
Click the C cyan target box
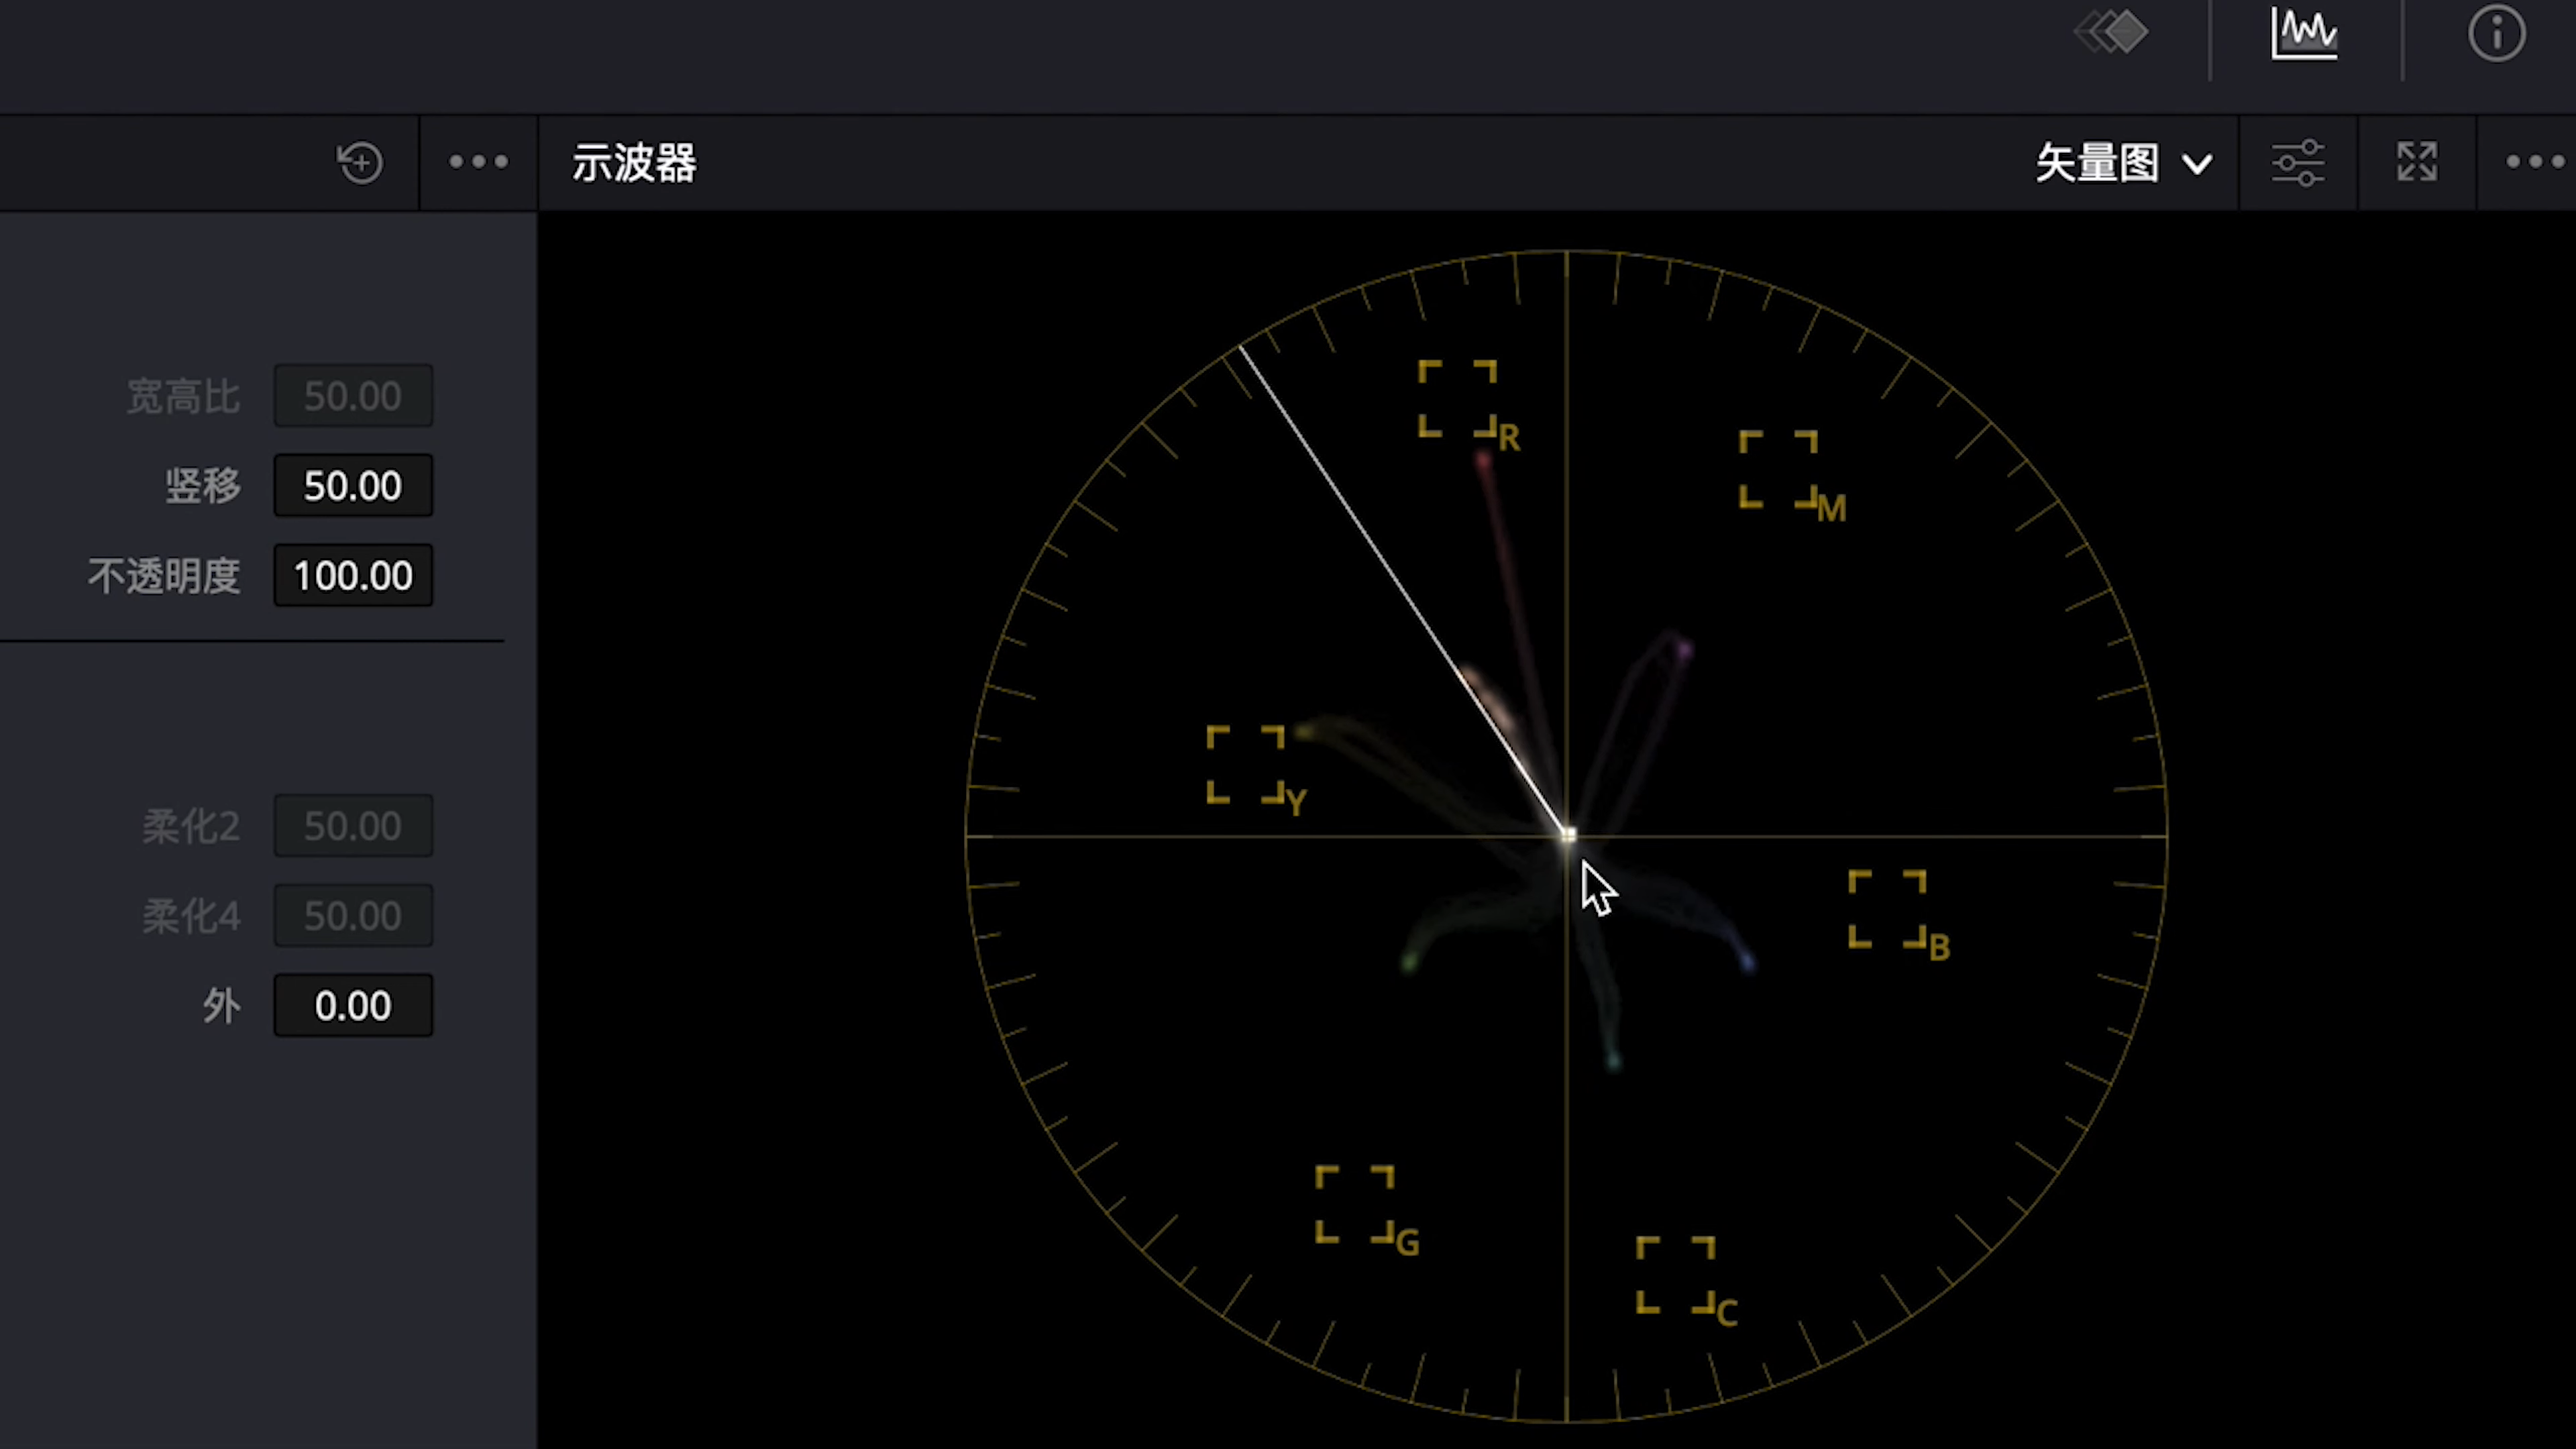(1675, 1275)
